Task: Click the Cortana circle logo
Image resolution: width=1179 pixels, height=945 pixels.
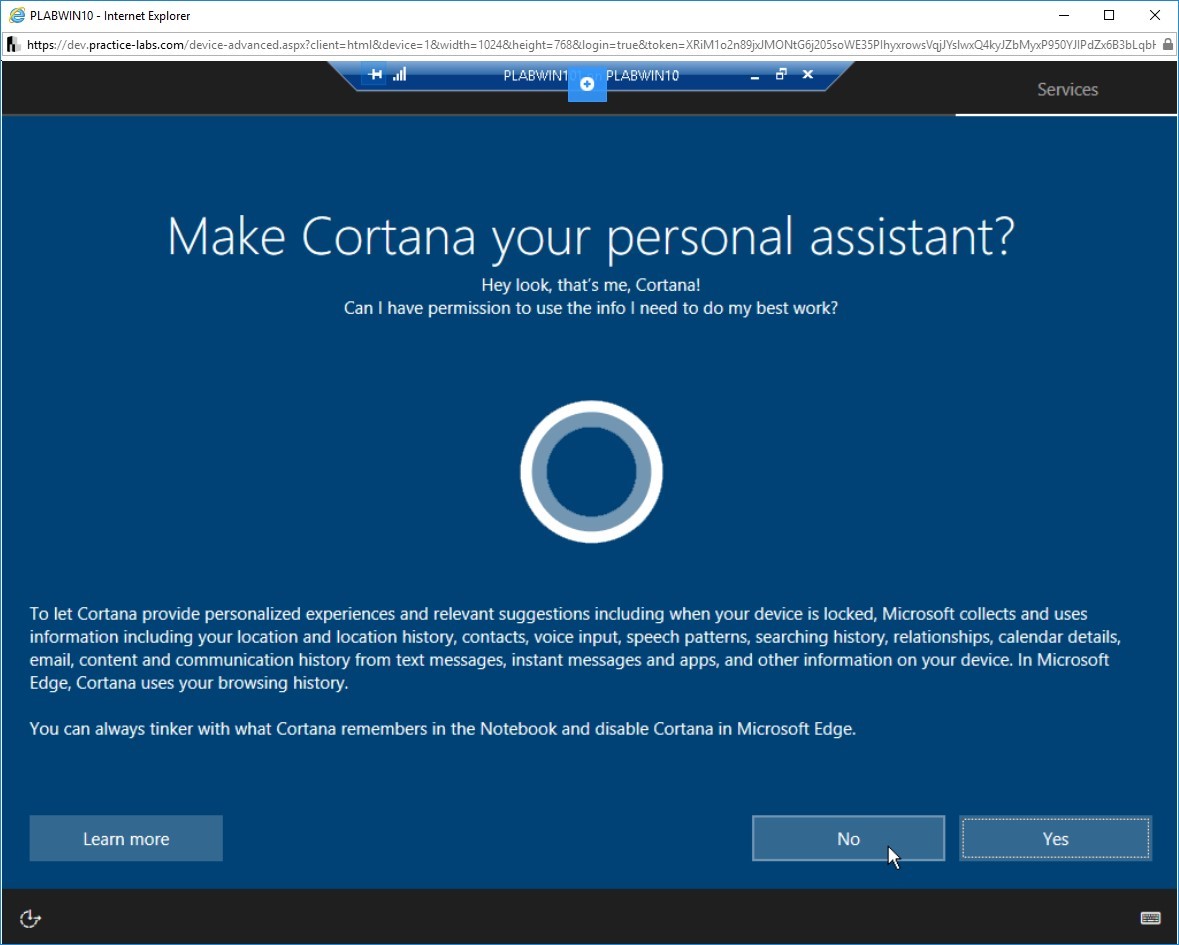Action: coord(591,471)
